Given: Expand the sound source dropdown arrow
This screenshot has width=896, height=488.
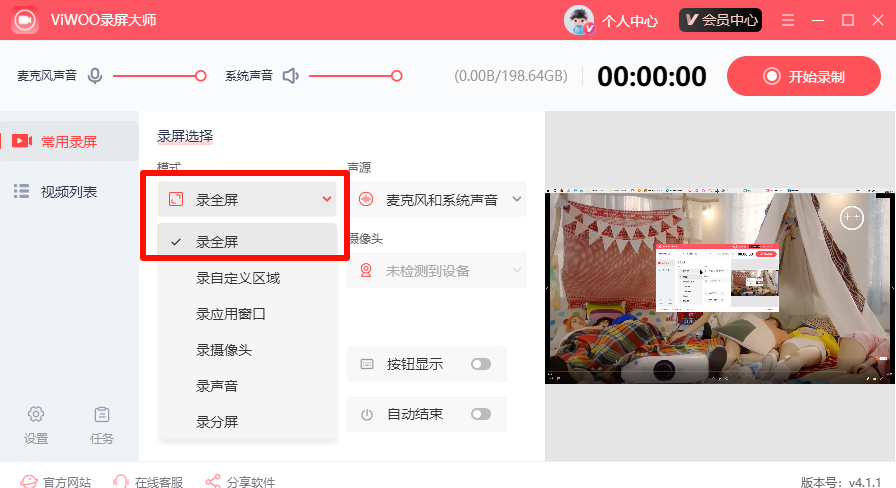Looking at the screenshot, I should pos(517,199).
